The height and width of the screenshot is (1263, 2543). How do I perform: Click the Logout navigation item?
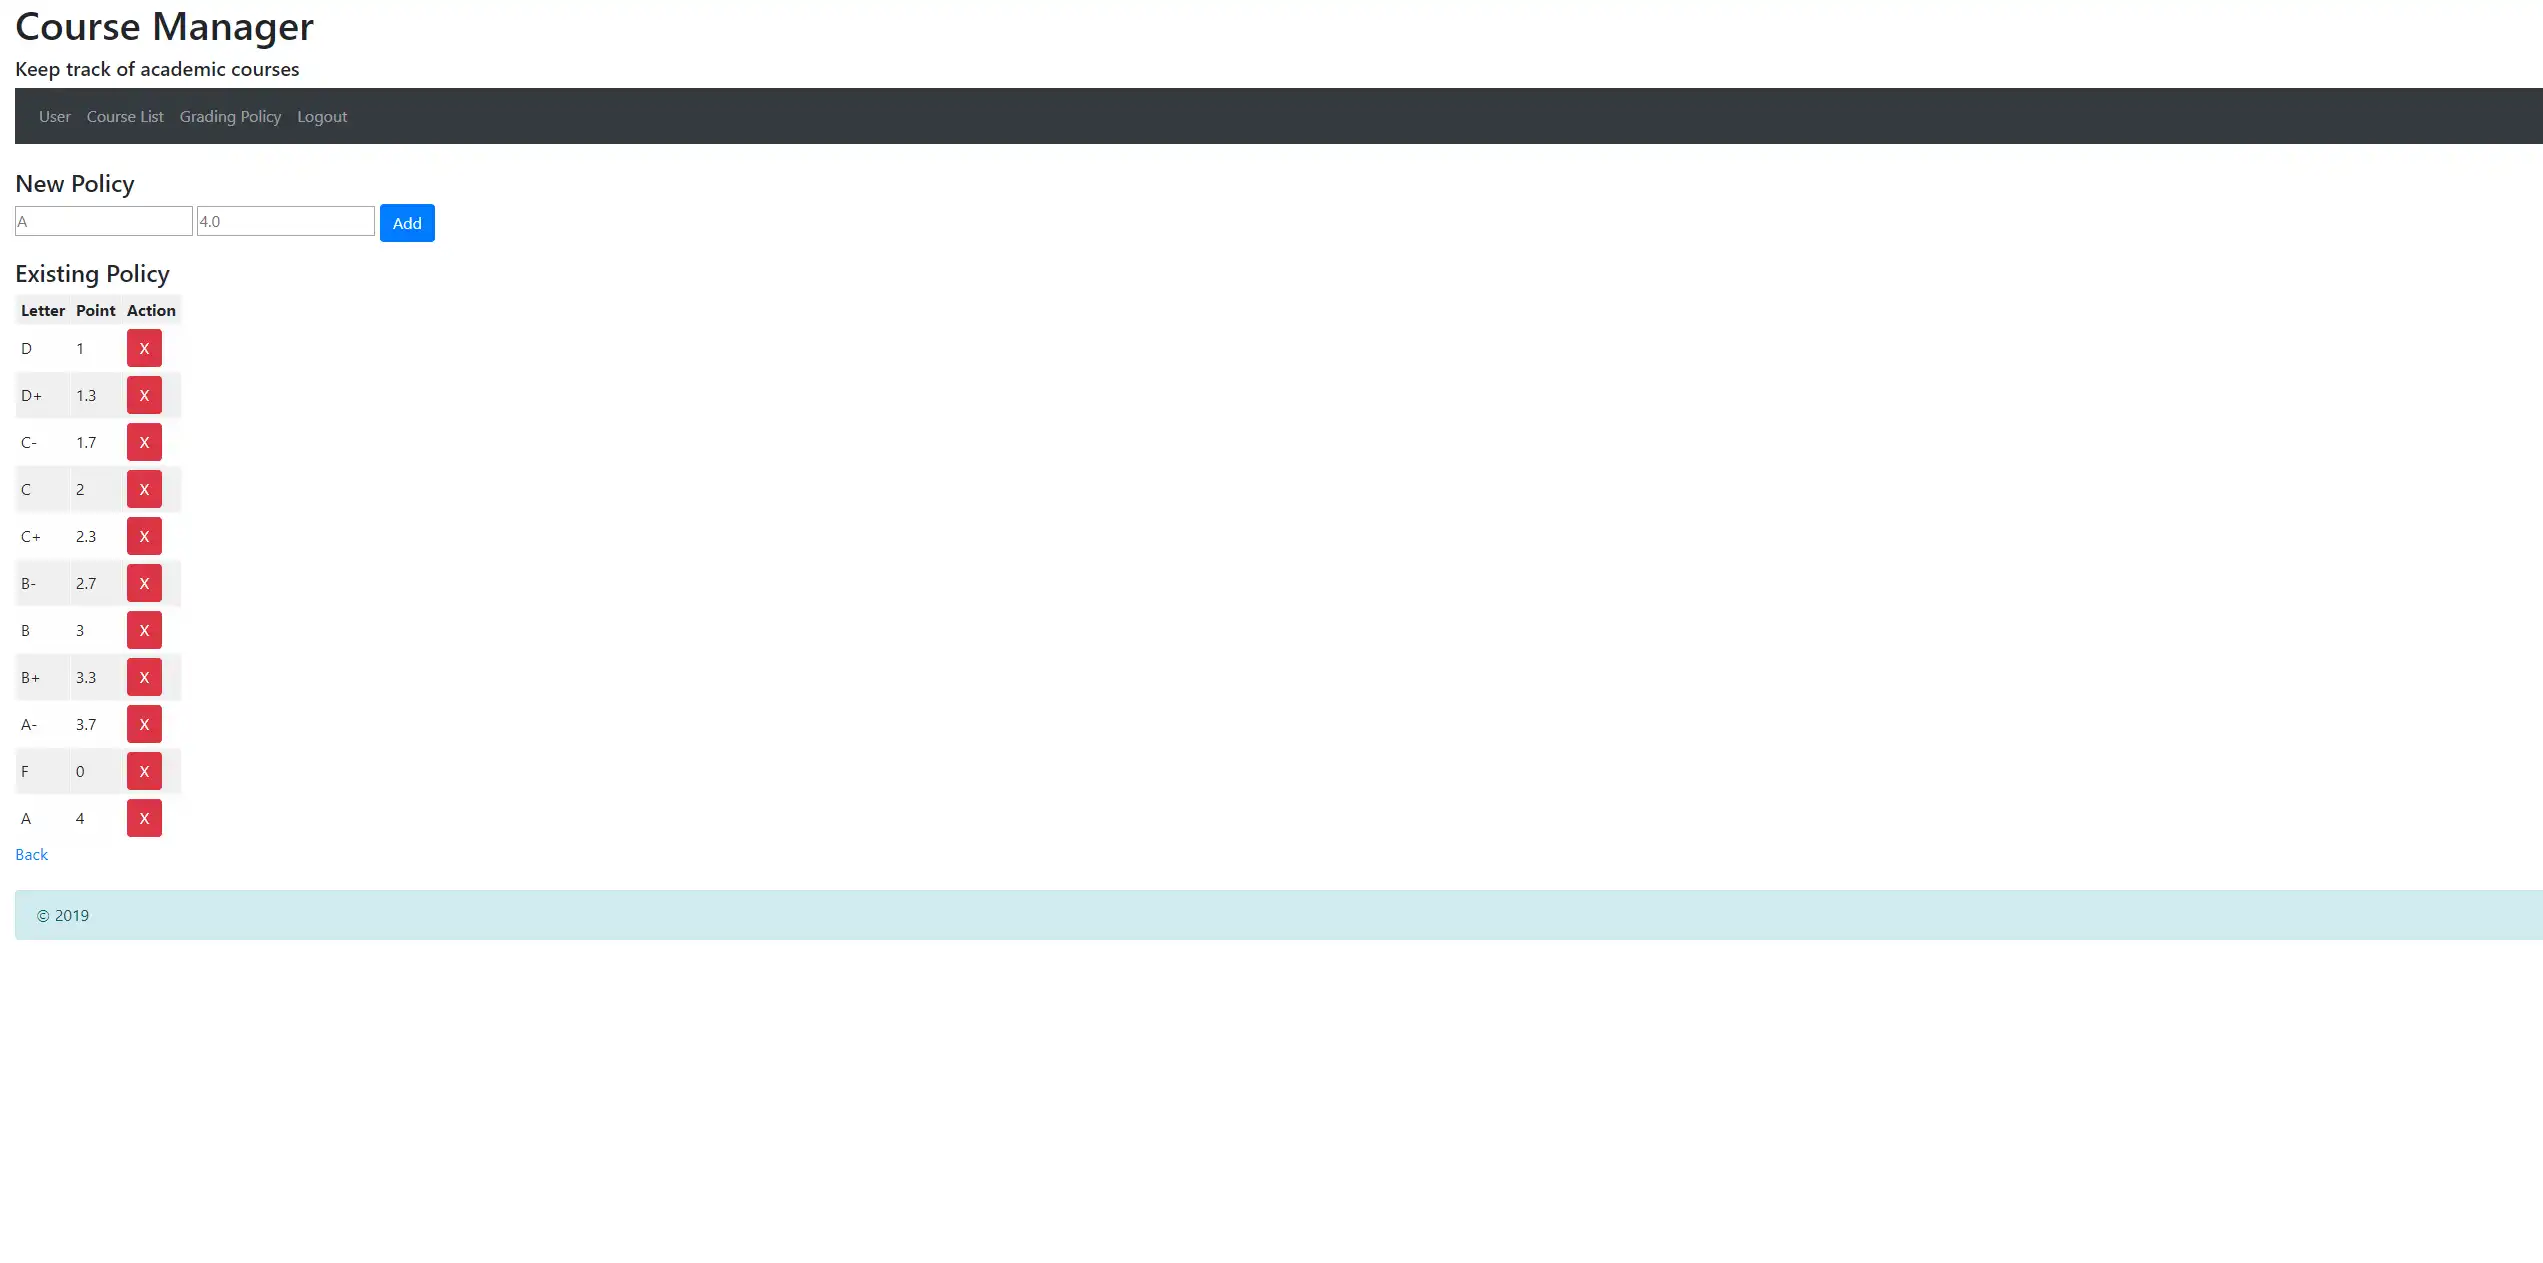(321, 115)
